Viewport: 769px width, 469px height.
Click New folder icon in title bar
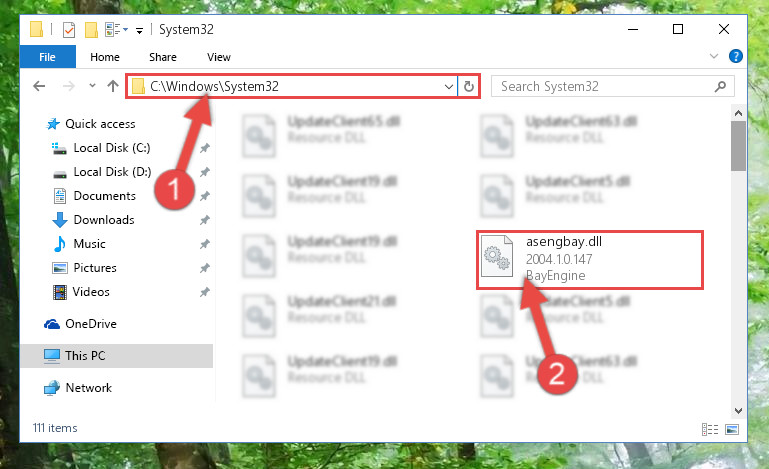point(91,30)
